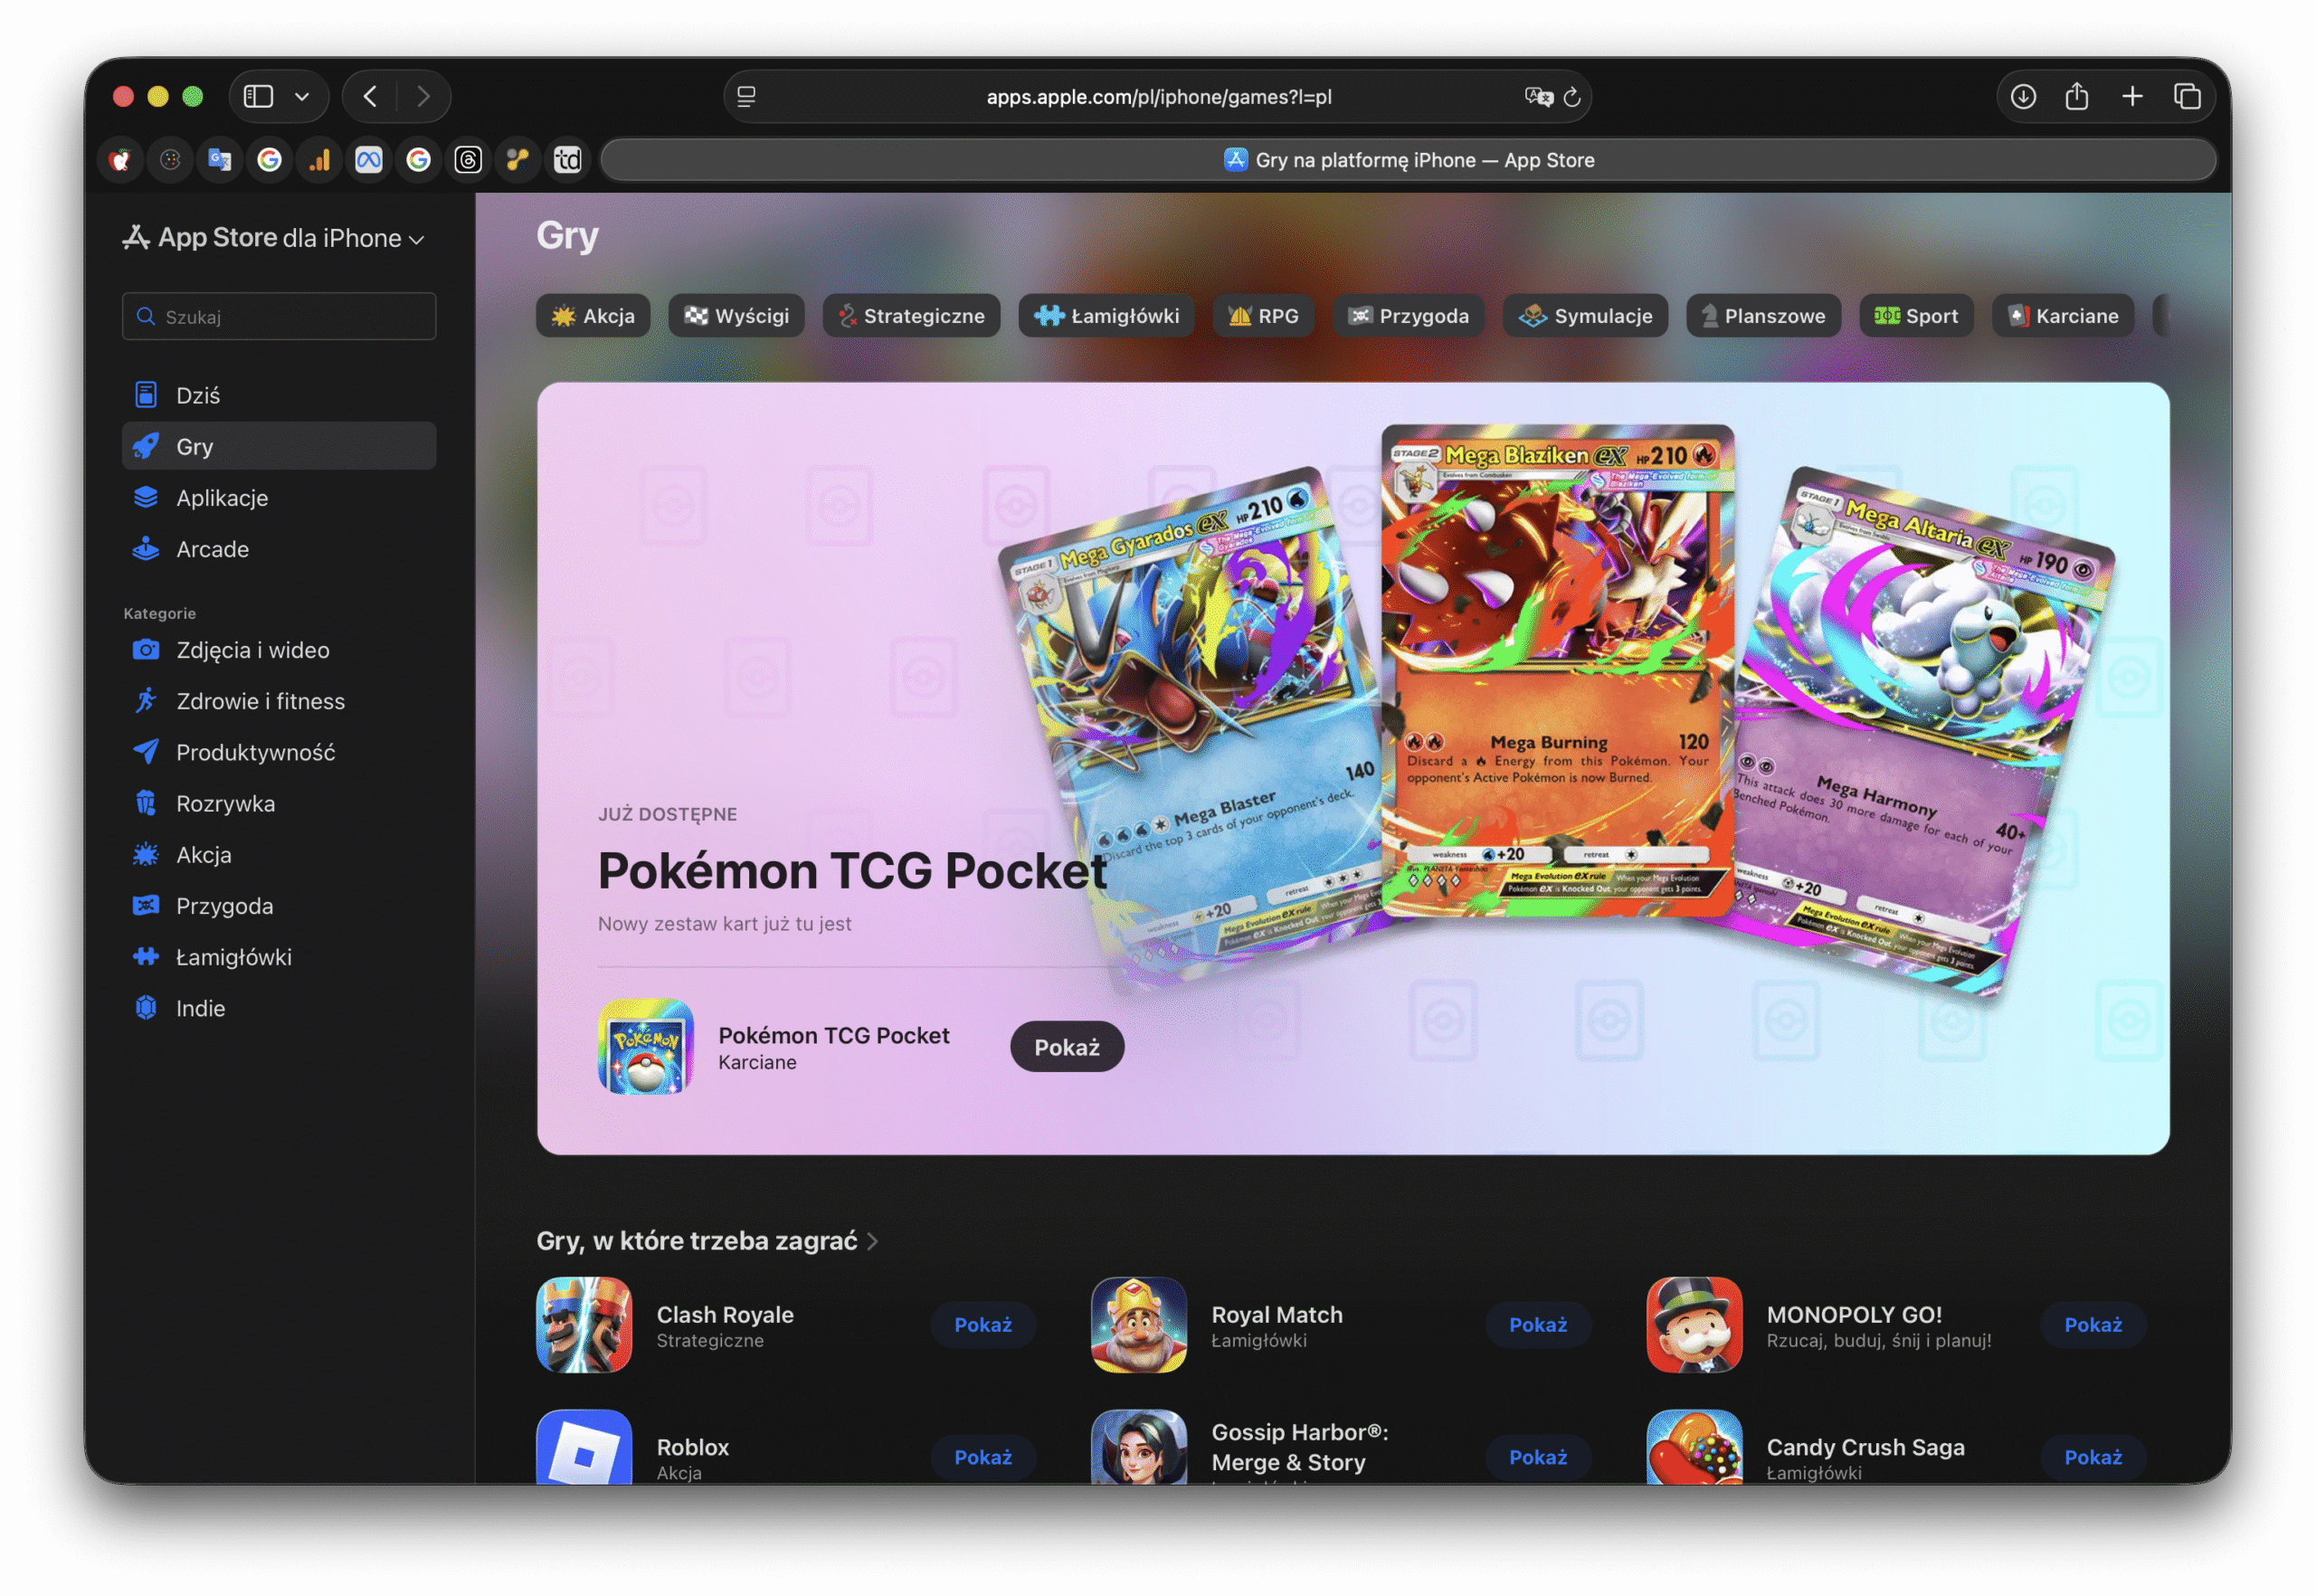Viewport: 2316px width, 1596px height.
Task: Toggle the Symulacje genre filter
Action: (x=1585, y=316)
